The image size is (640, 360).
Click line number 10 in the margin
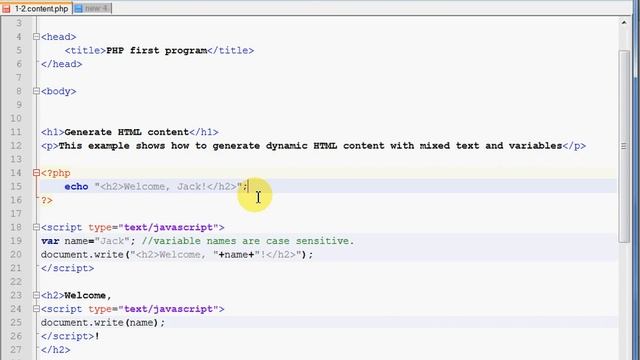coord(16,118)
